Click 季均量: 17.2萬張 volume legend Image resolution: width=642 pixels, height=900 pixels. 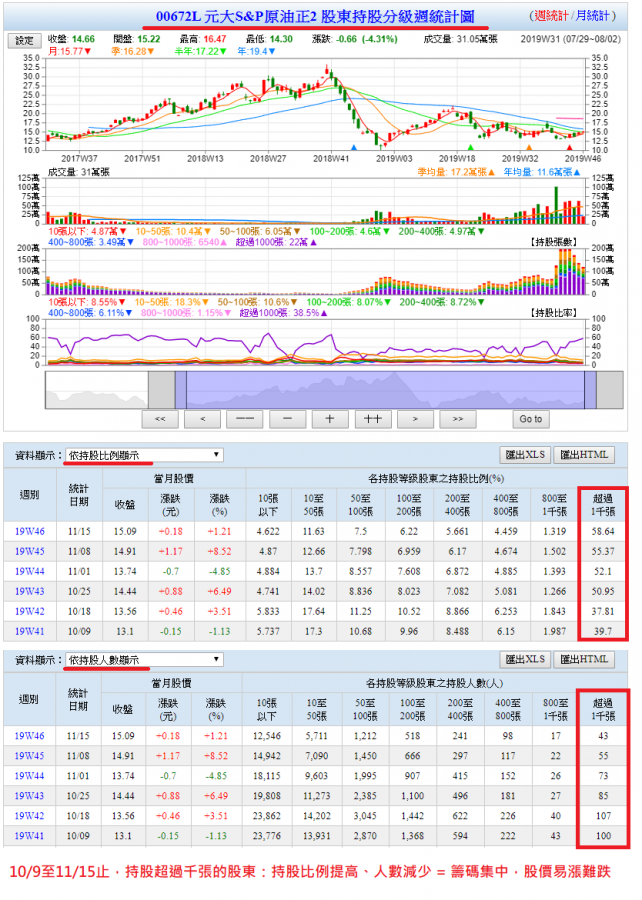tap(456, 172)
